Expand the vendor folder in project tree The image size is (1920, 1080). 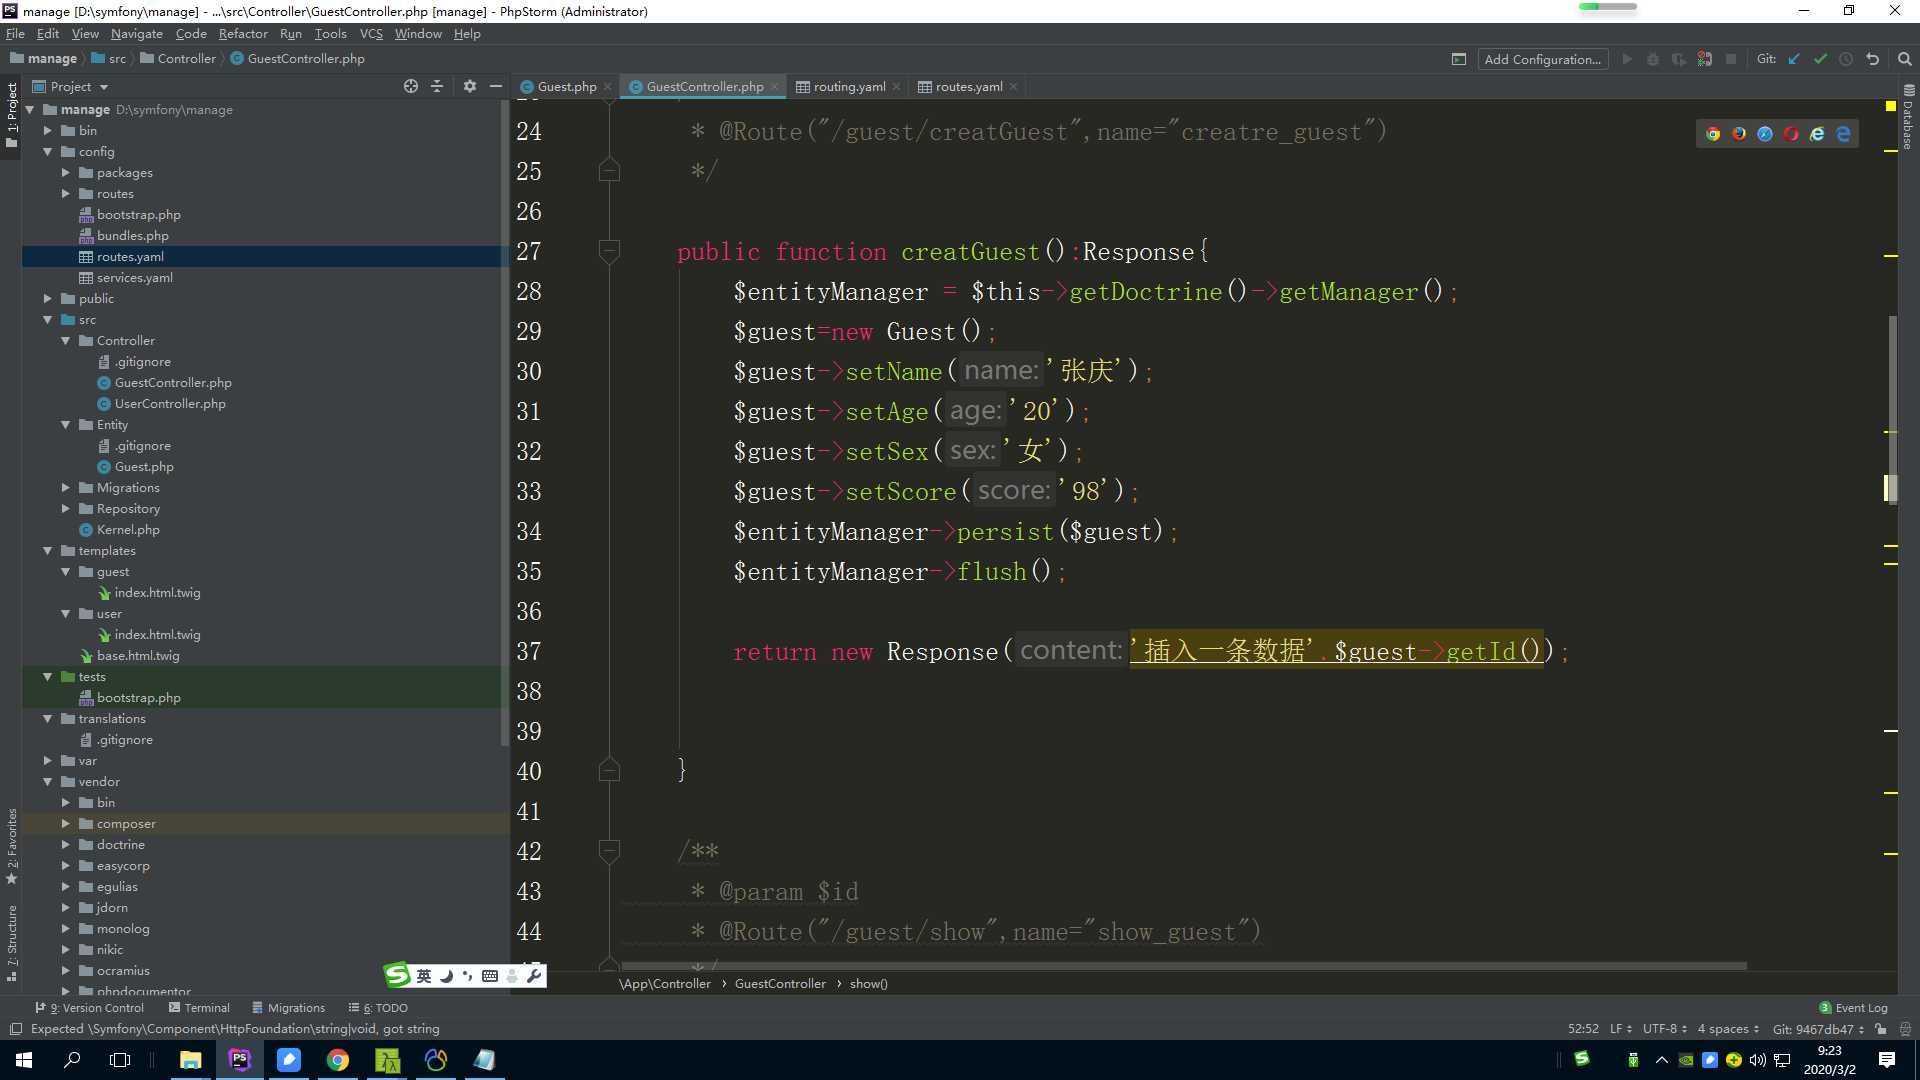(x=47, y=781)
